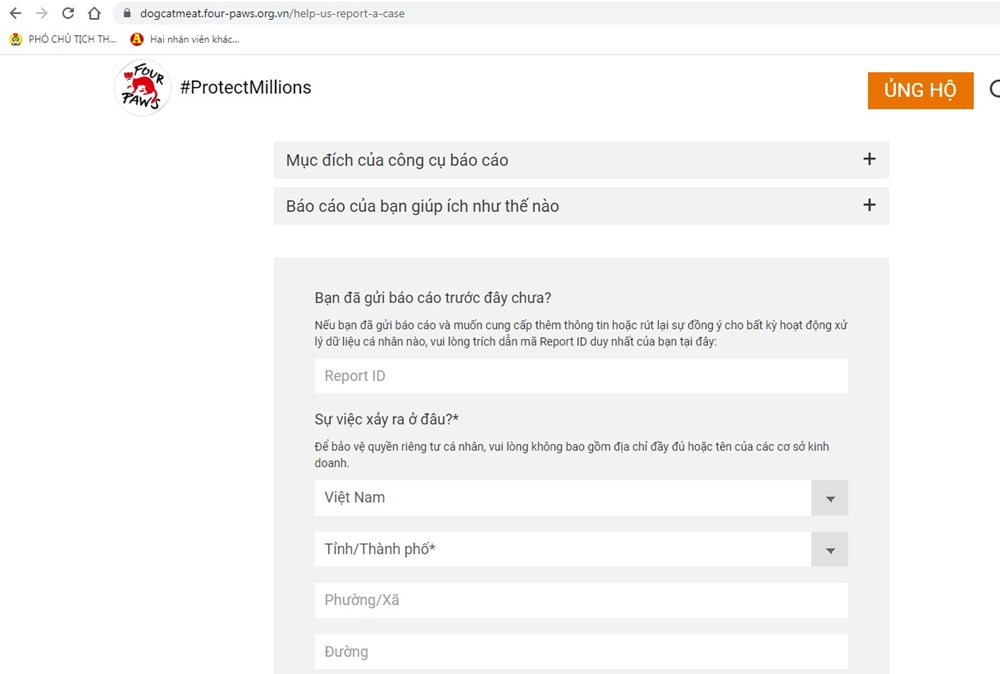Open the Four Paws logo
The width and height of the screenshot is (1000, 674).
142,88
